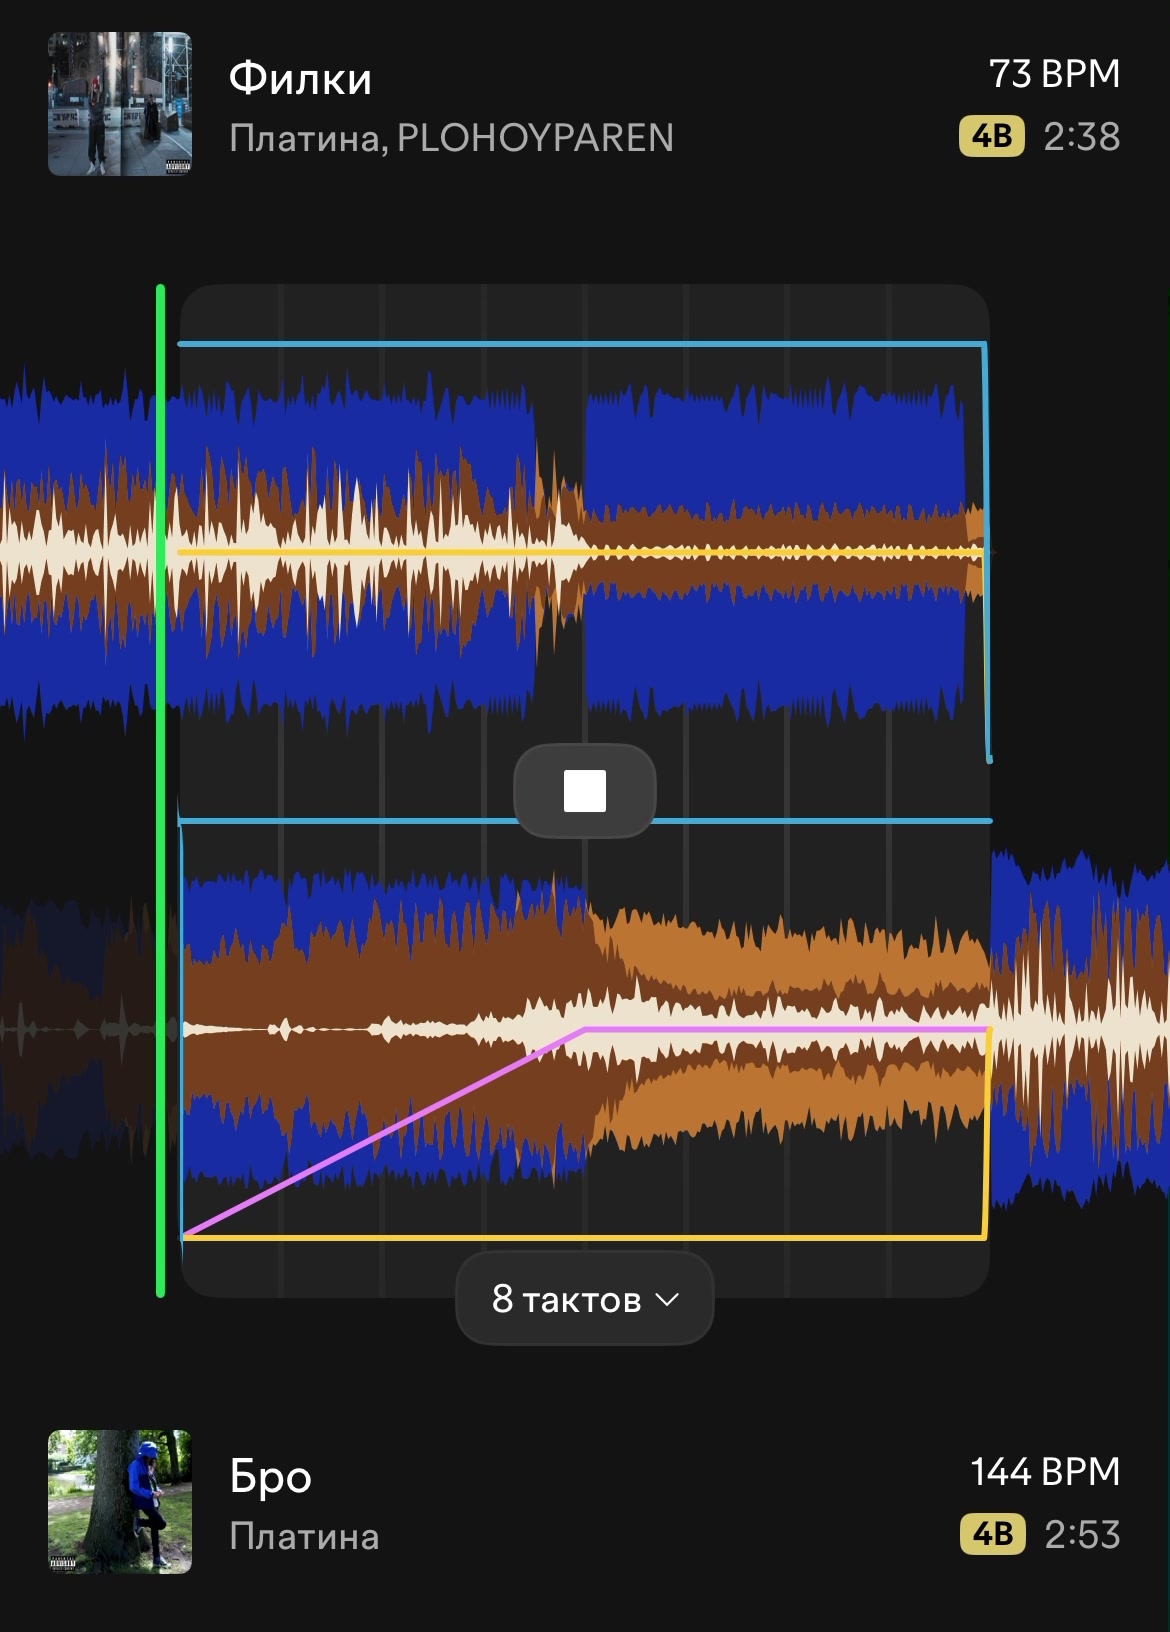Tap the 2:38 track duration

(x=1082, y=137)
